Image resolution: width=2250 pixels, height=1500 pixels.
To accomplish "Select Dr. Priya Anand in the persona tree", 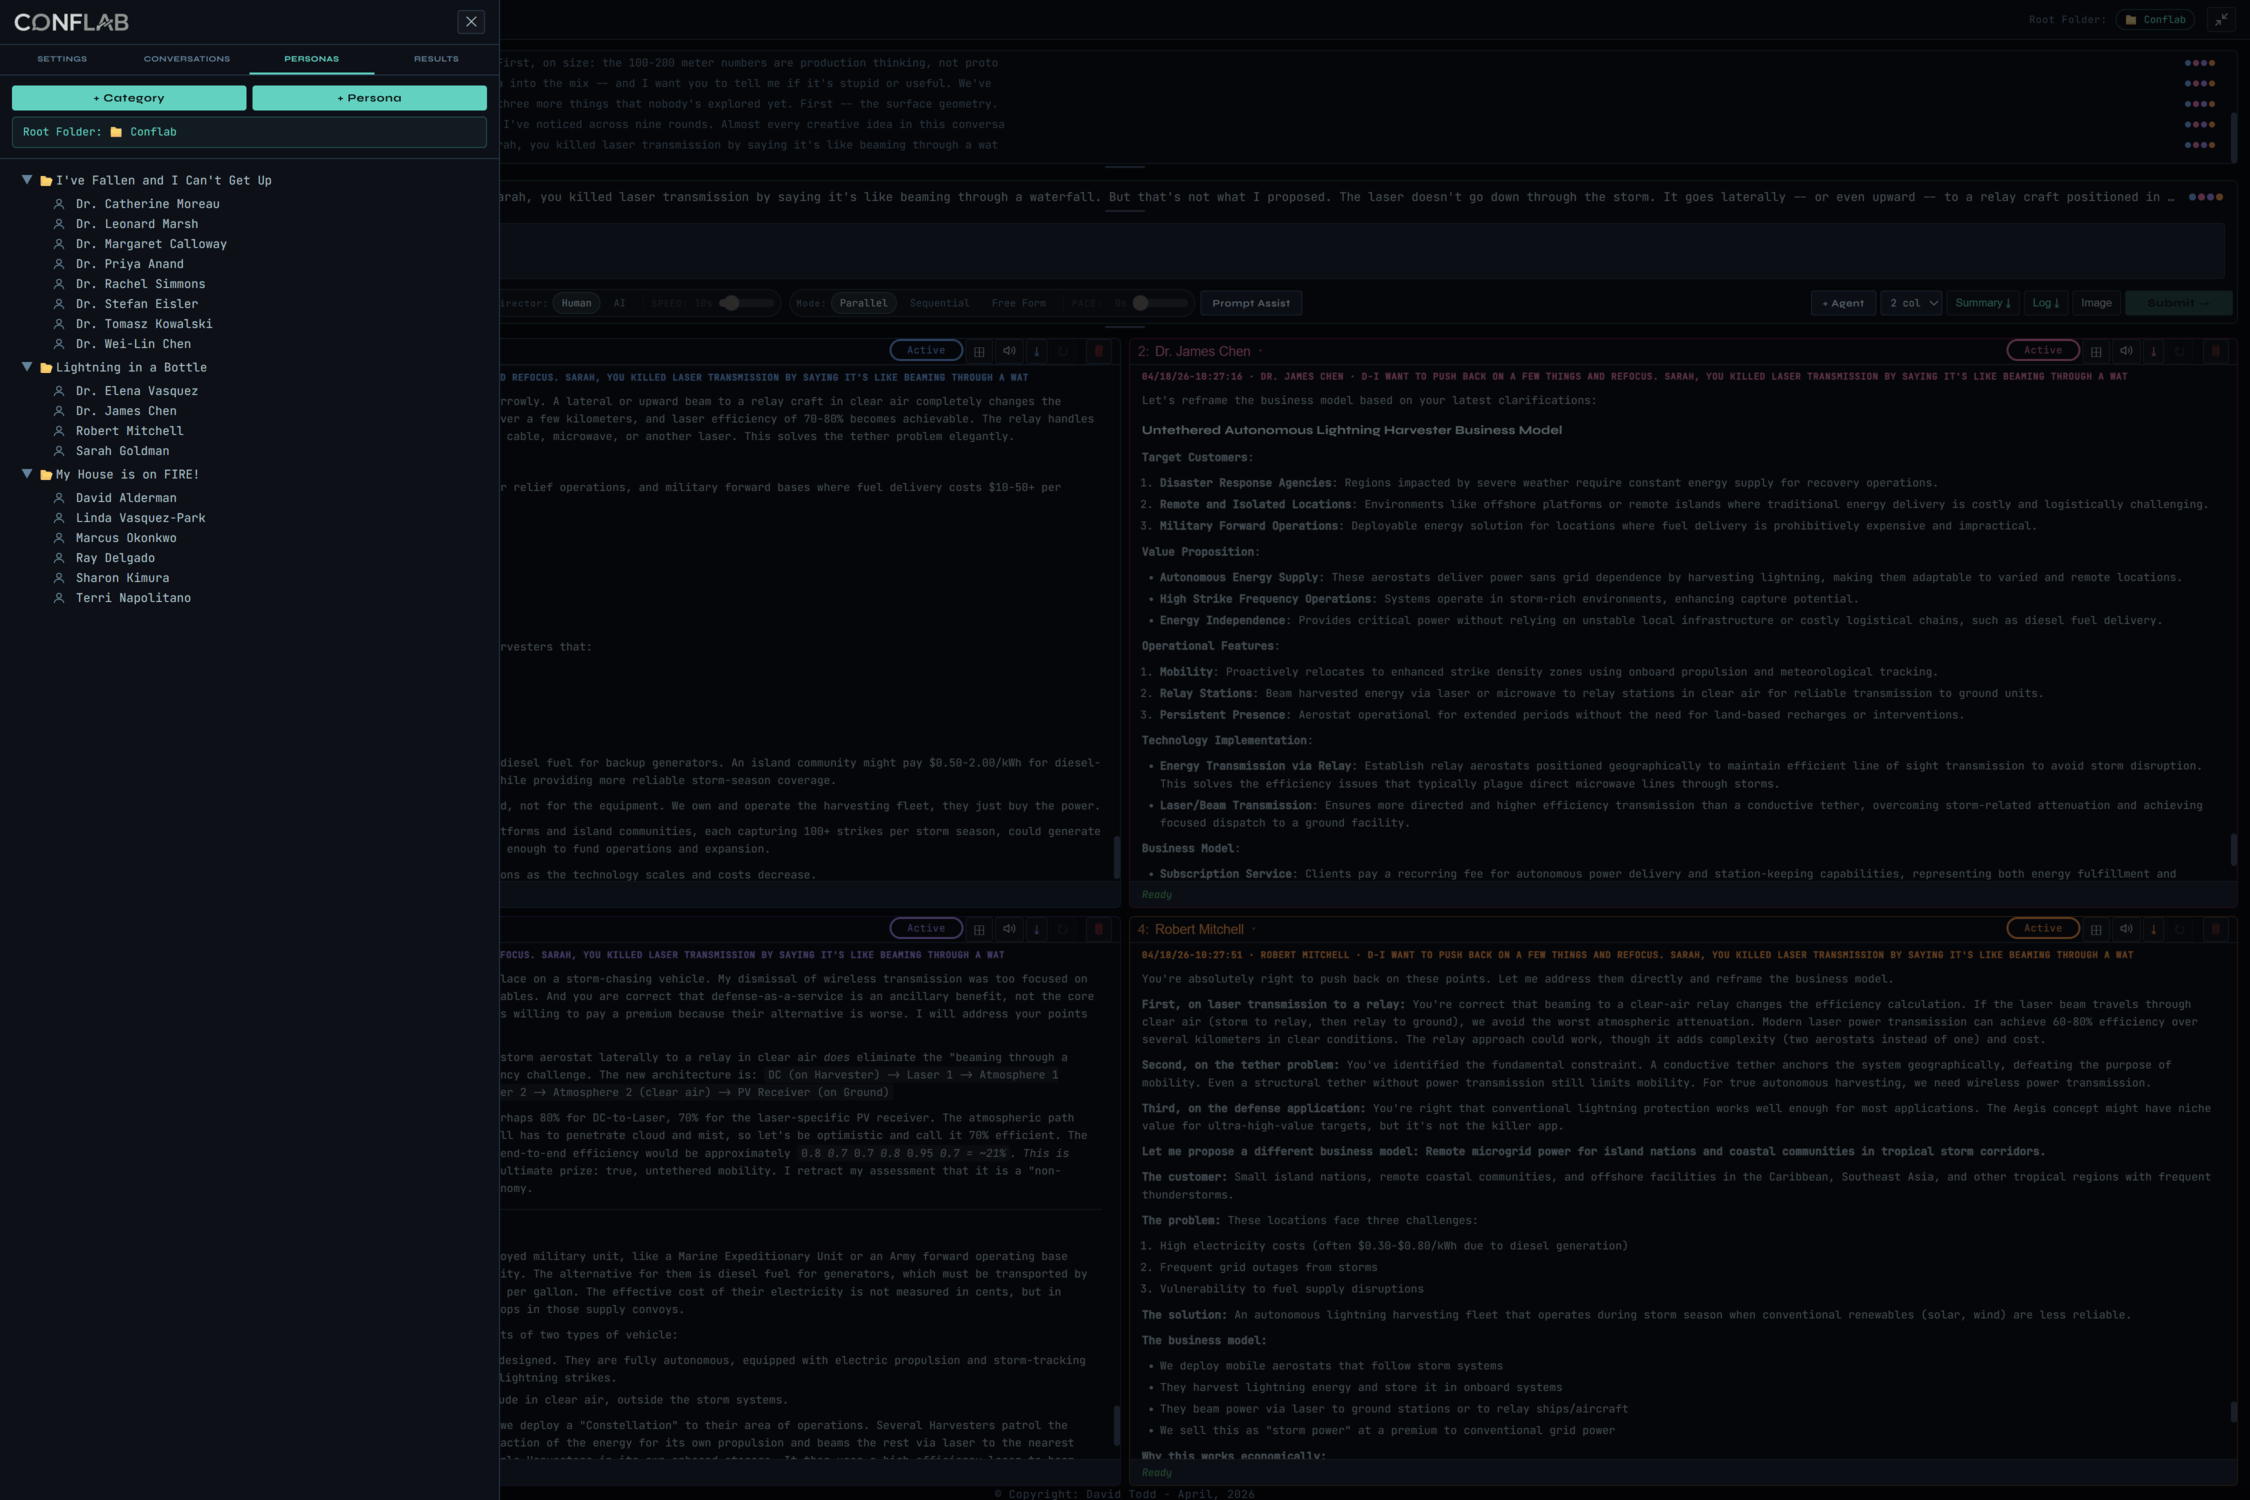I will click(x=129, y=264).
